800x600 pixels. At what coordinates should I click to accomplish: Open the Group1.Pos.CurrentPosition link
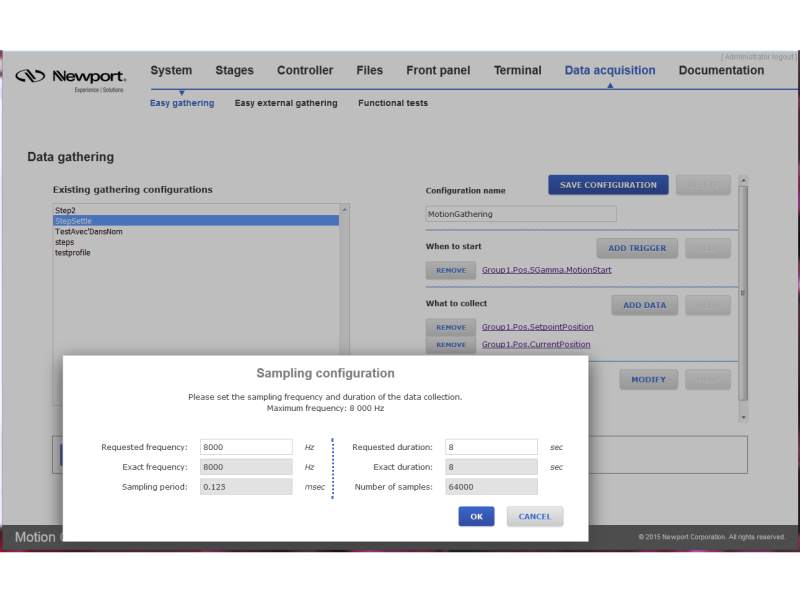(x=536, y=345)
